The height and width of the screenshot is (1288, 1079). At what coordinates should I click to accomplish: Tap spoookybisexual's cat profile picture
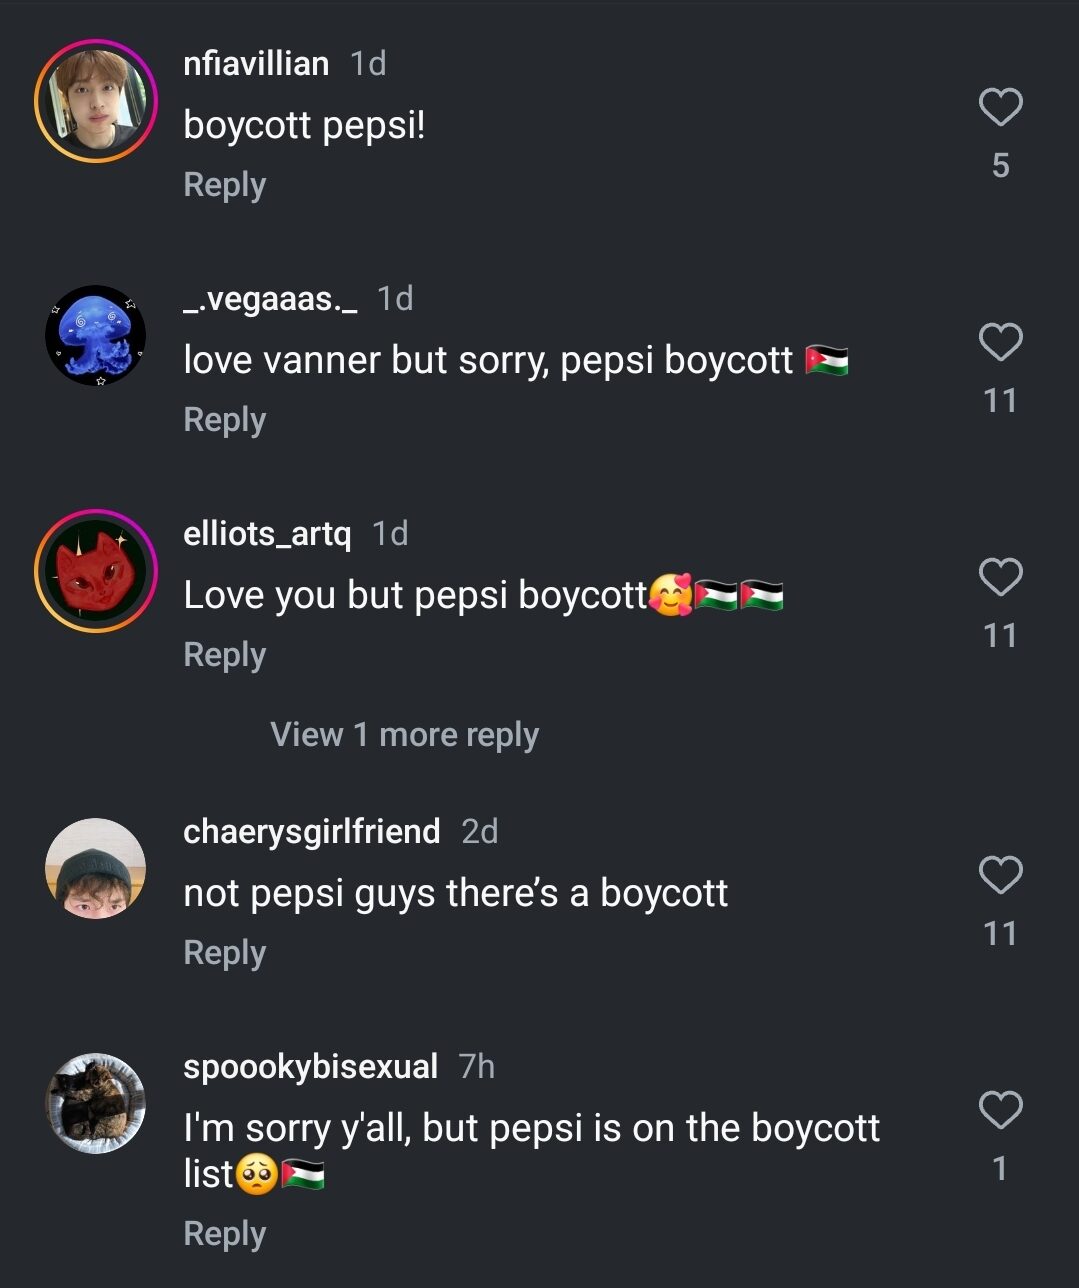96,1104
